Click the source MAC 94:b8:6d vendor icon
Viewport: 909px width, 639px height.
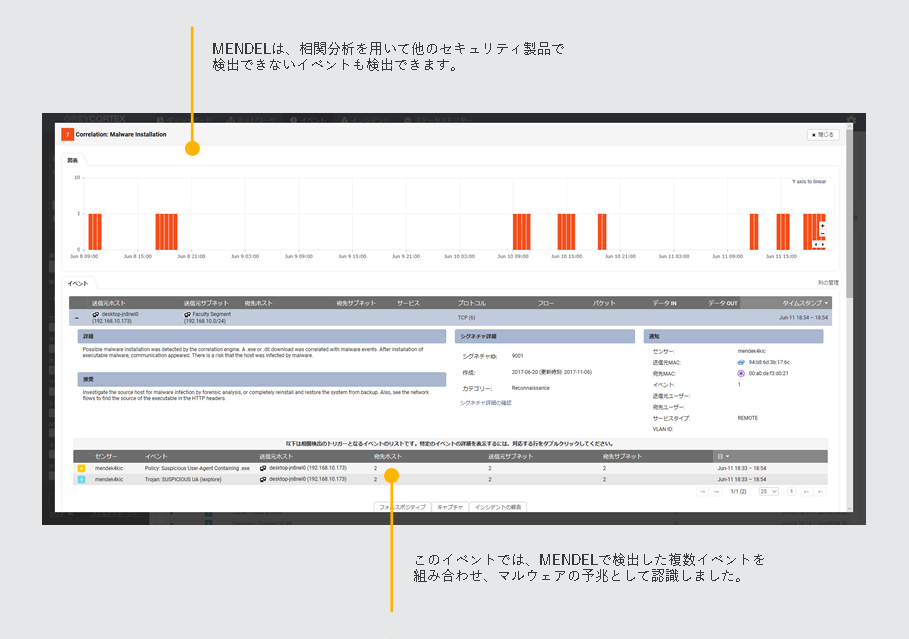[x=740, y=362]
